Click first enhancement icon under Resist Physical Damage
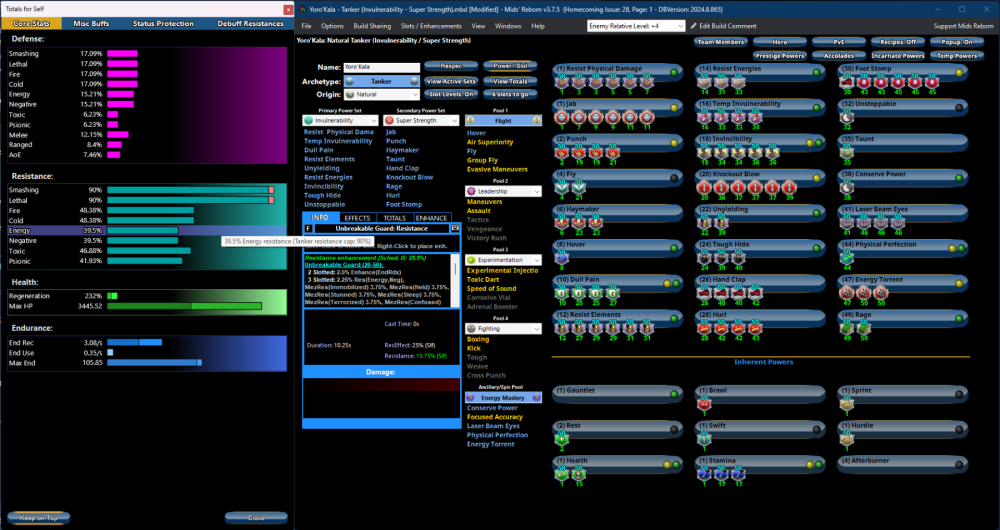The width and height of the screenshot is (1000, 530). 562,84
